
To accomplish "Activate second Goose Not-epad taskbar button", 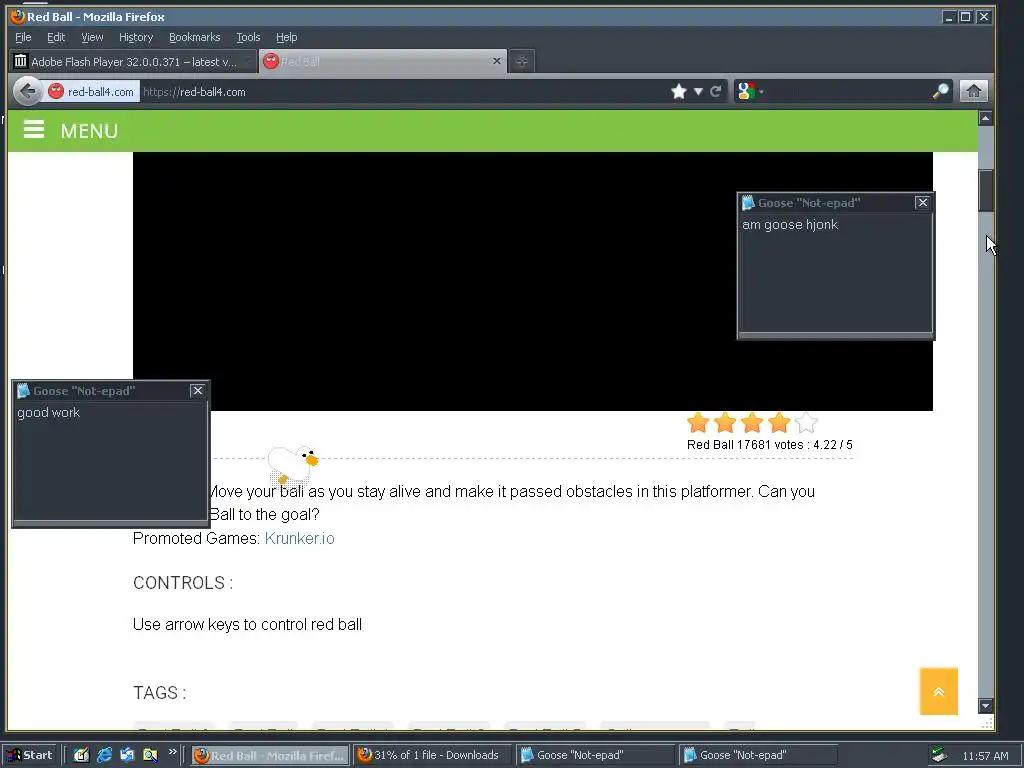I will pyautogui.click(x=758, y=756).
